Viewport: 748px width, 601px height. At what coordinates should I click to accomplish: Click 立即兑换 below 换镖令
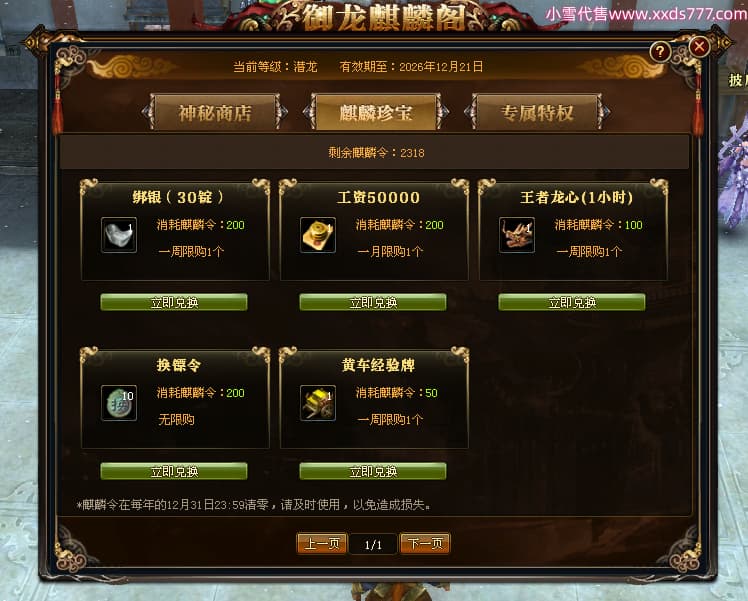point(174,471)
